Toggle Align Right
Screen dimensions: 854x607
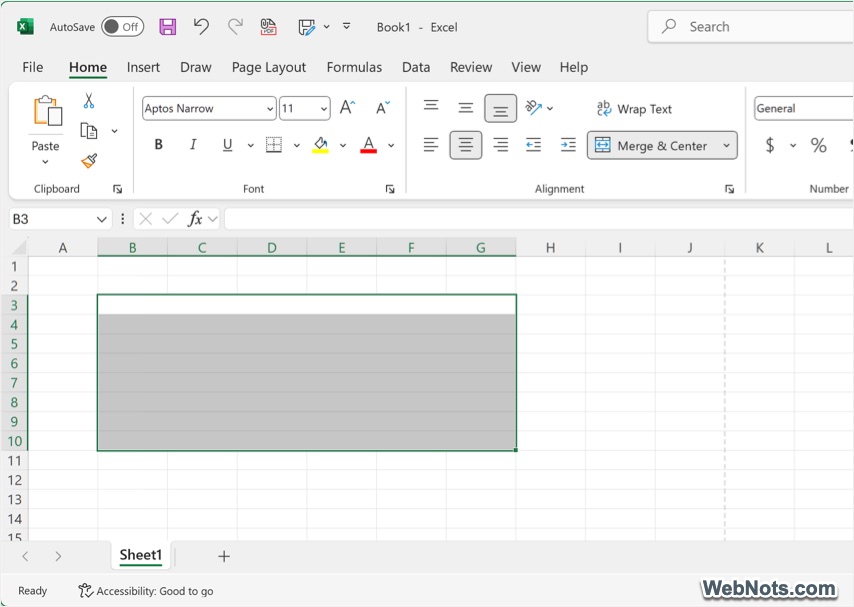pos(501,145)
